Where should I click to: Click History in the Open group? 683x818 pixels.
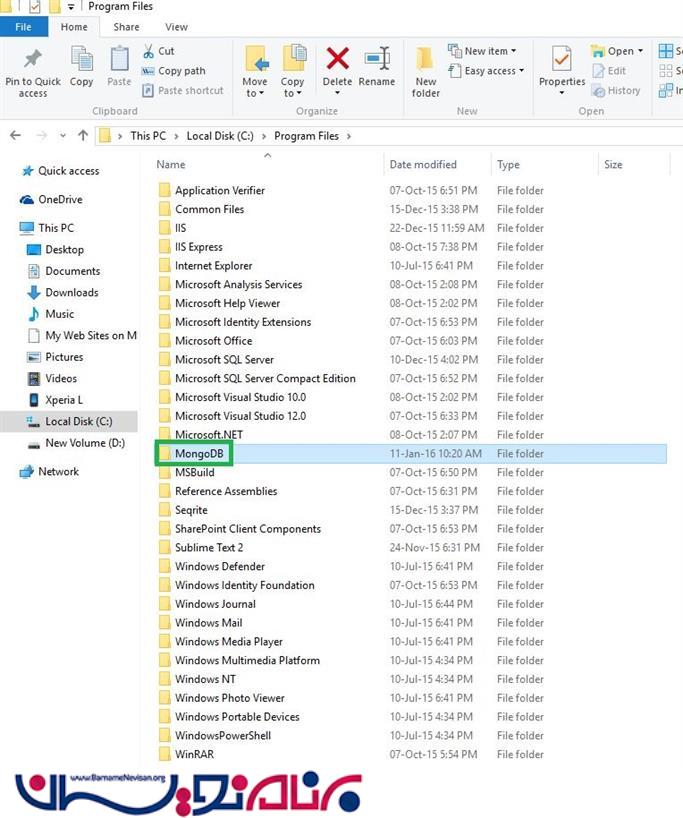click(616, 91)
